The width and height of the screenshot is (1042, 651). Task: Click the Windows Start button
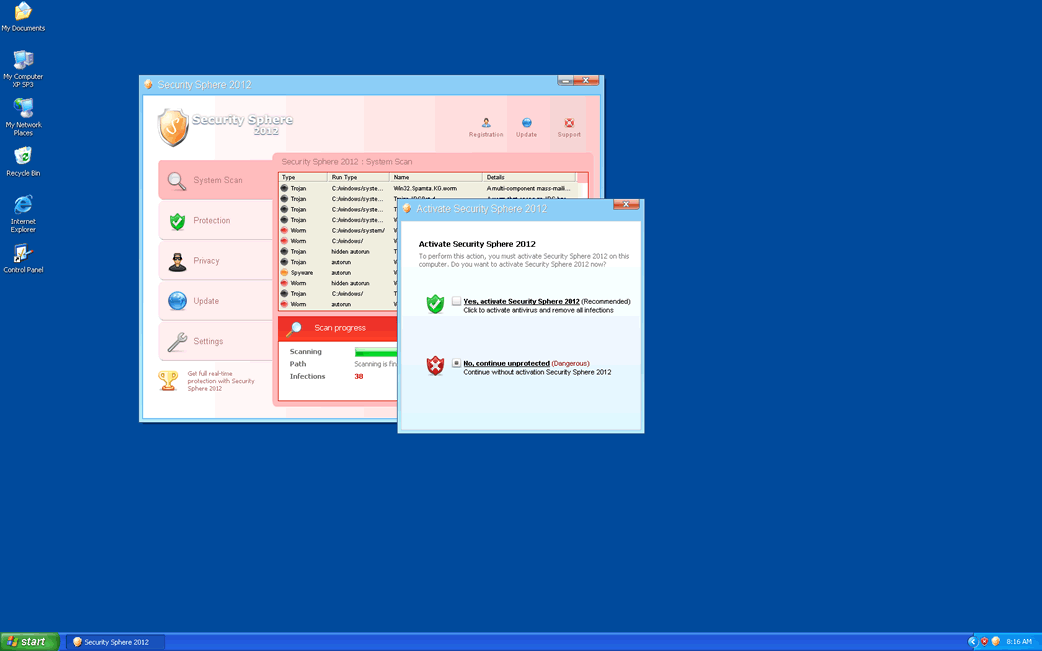tap(29, 642)
